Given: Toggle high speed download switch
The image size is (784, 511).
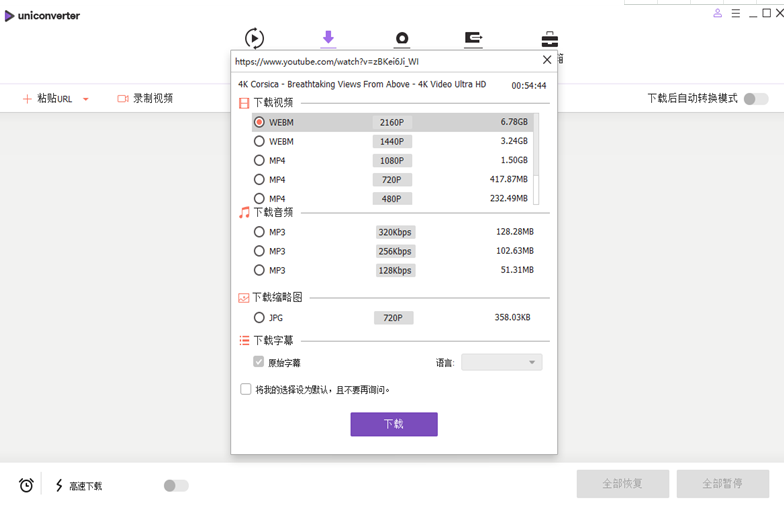Looking at the screenshot, I should tap(176, 486).
